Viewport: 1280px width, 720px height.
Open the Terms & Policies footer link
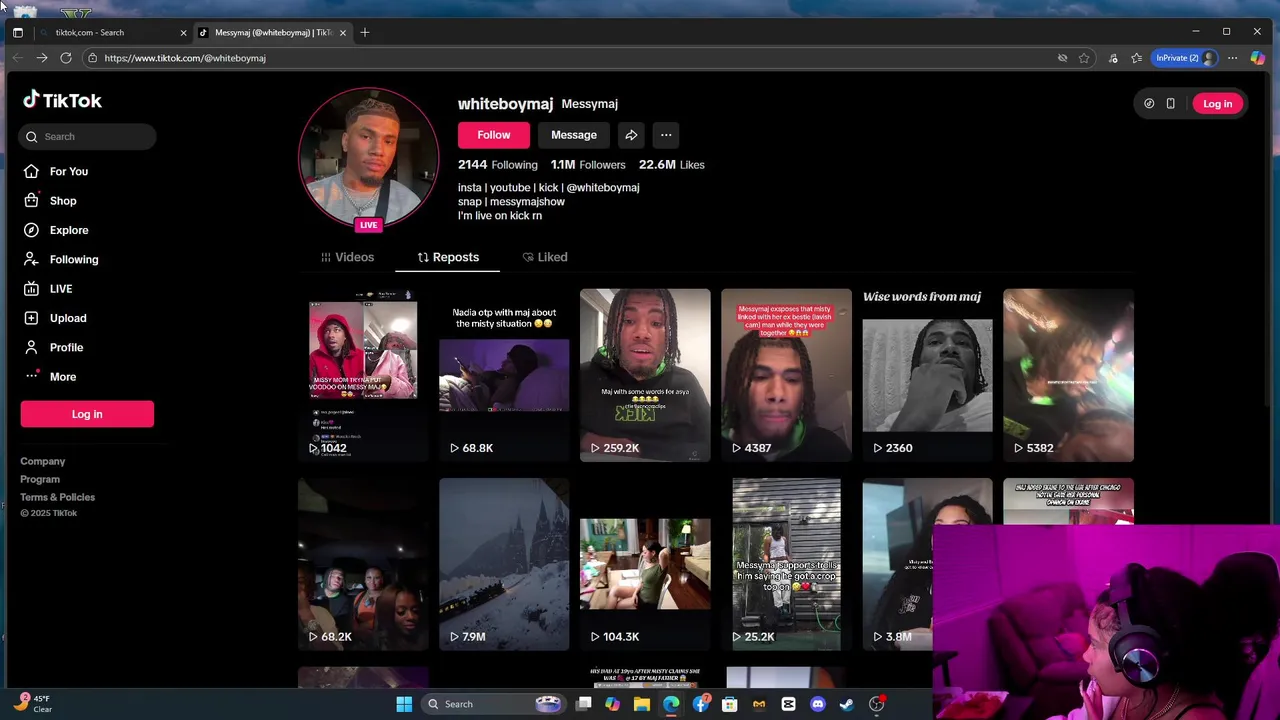(57, 497)
